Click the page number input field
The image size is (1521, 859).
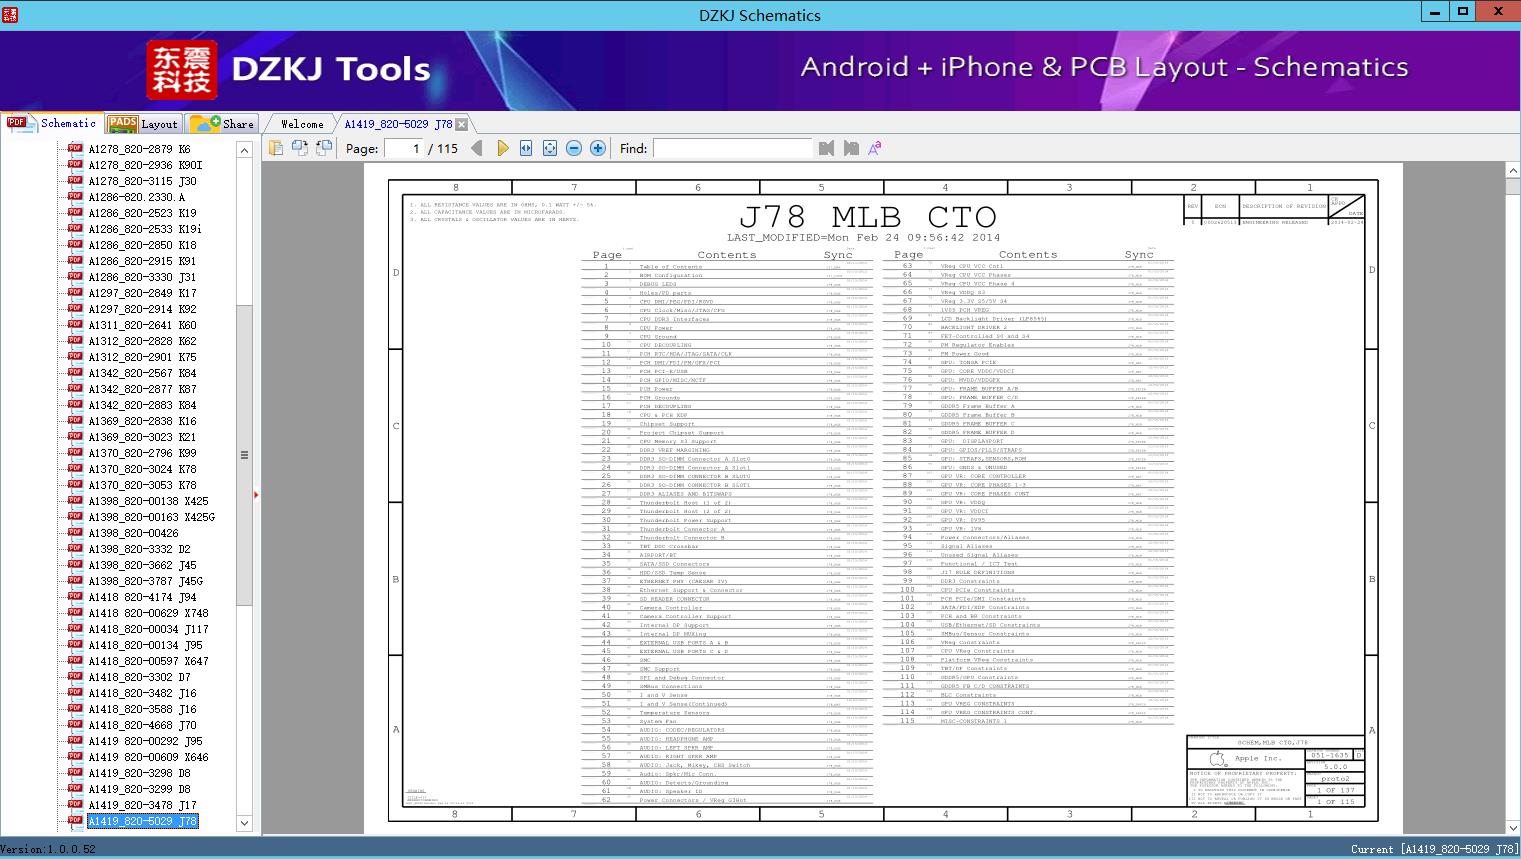click(403, 148)
